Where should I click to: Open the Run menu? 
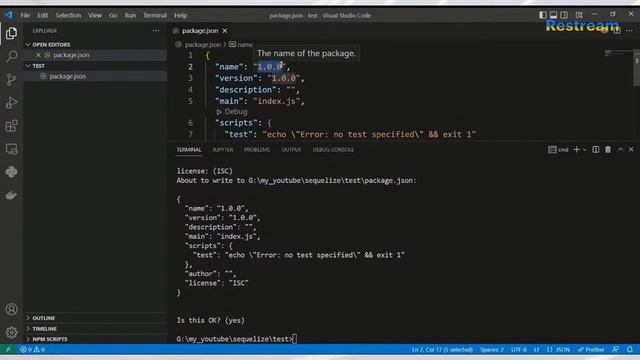(130, 15)
